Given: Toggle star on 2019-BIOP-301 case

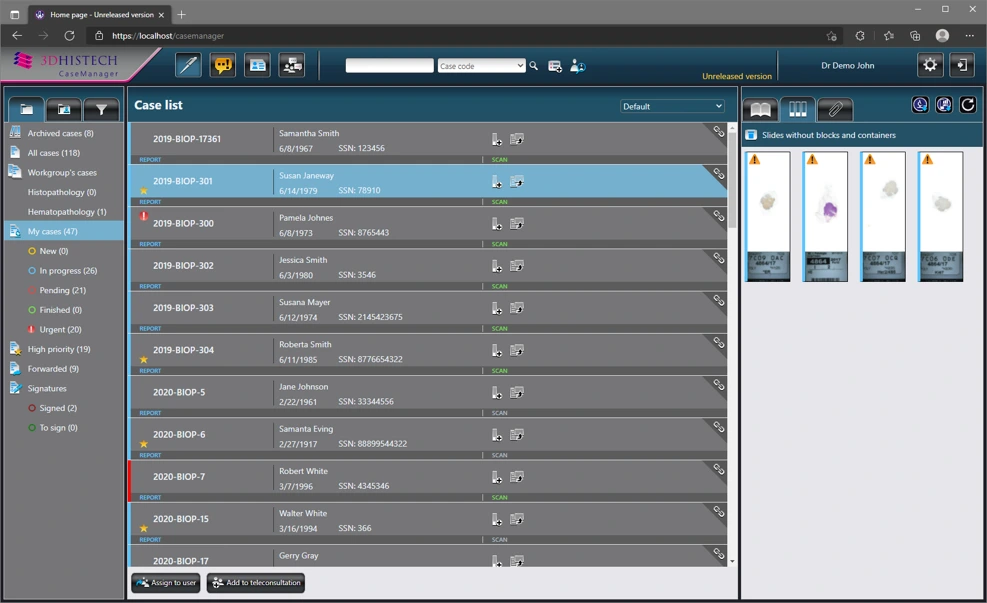Looking at the screenshot, I should tap(144, 190).
